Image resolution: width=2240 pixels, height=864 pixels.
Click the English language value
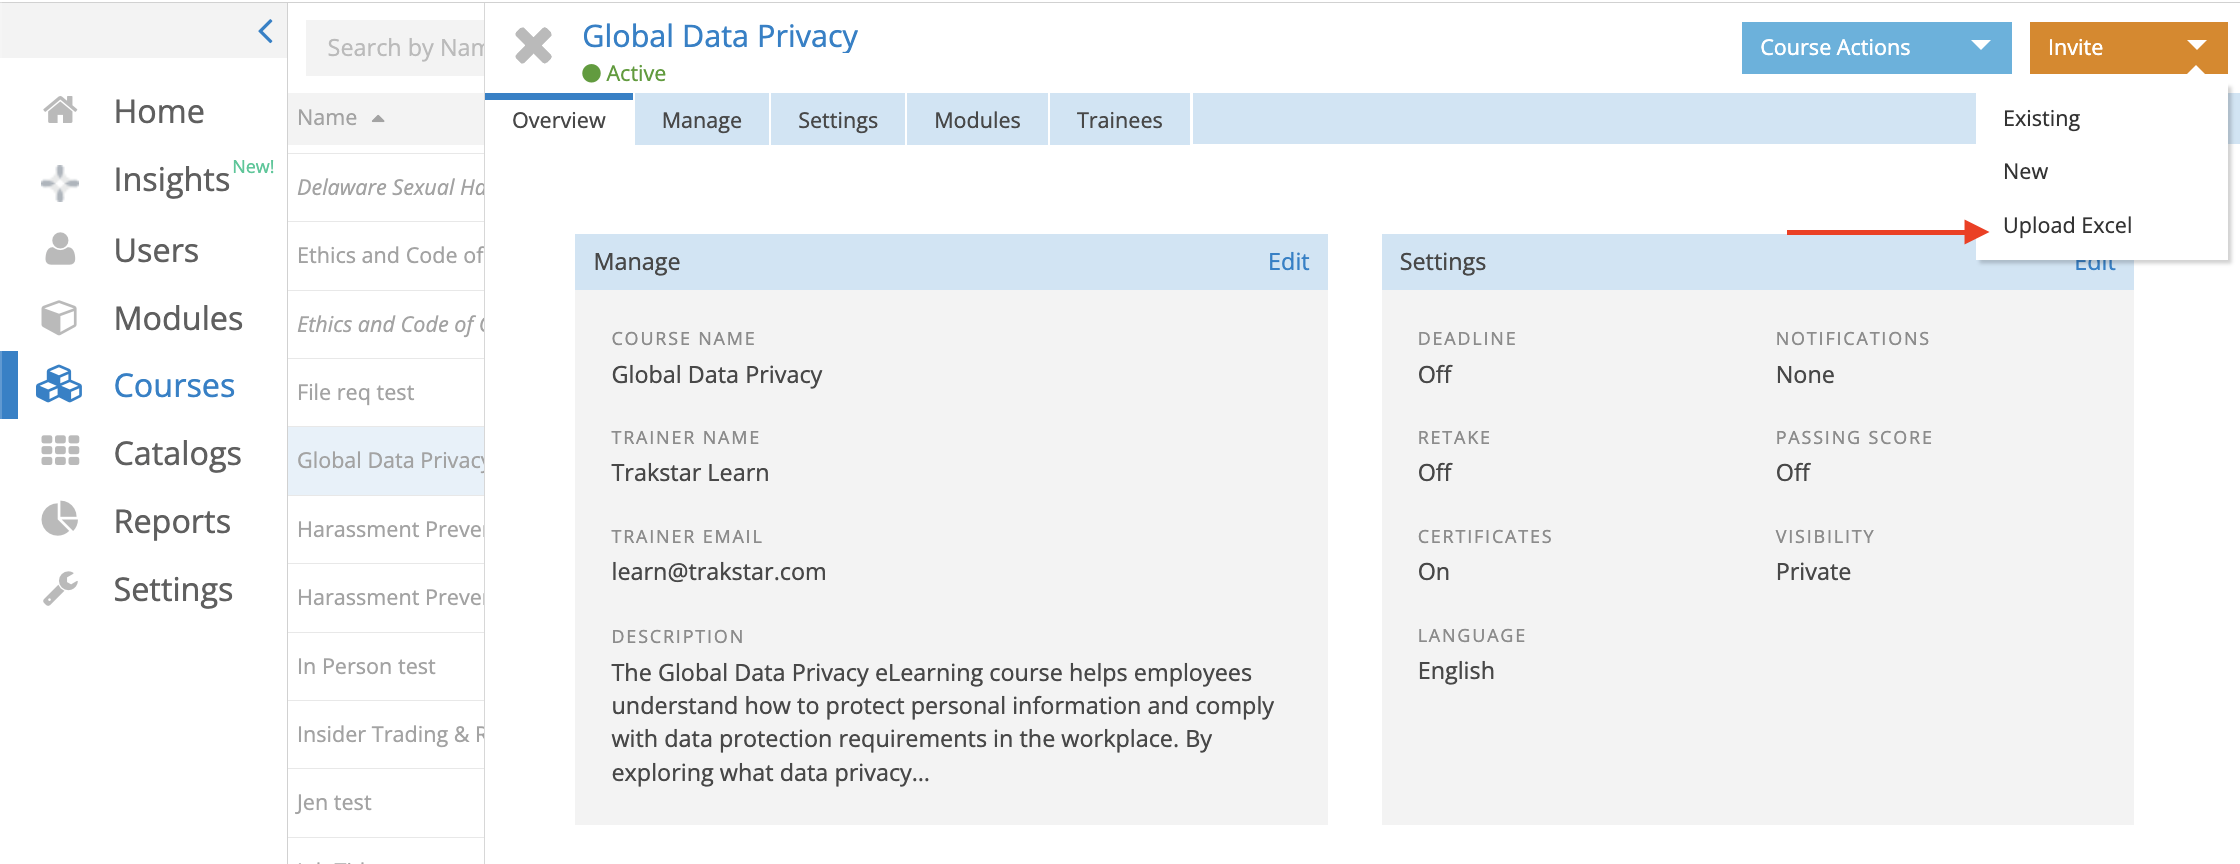pos(1456,671)
